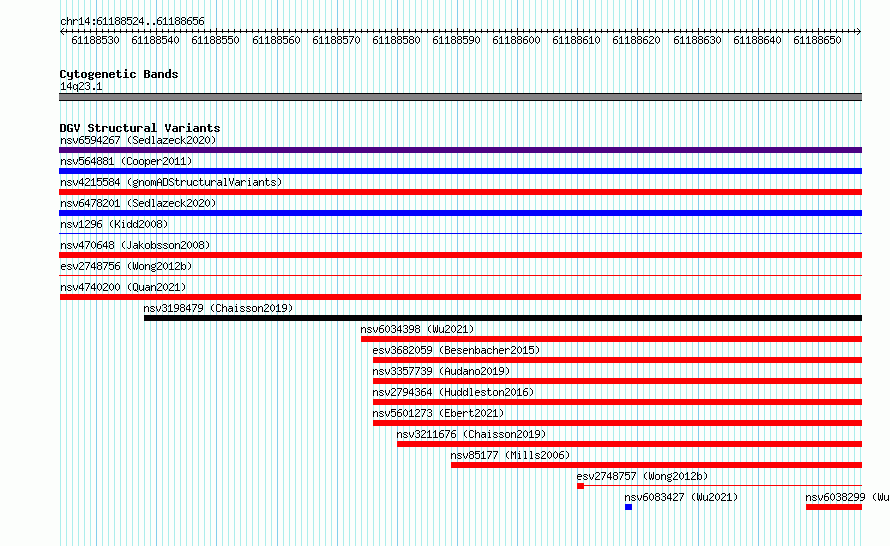The height and width of the screenshot is (546, 890).
Task: Click the red nsv85177 variant bar
Action: point(657,465)
